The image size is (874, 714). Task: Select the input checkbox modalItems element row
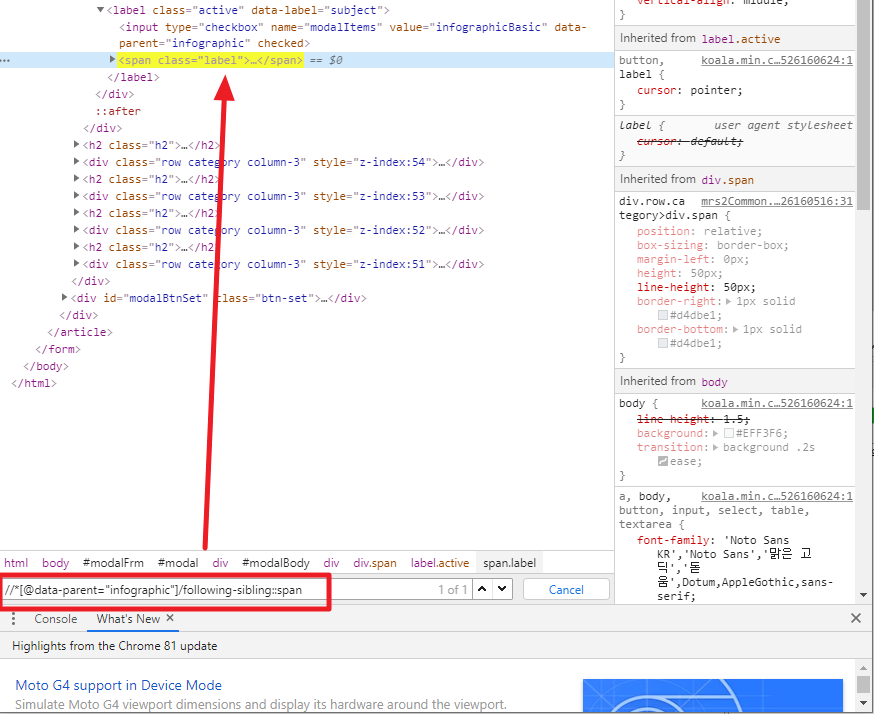point(352,35)
